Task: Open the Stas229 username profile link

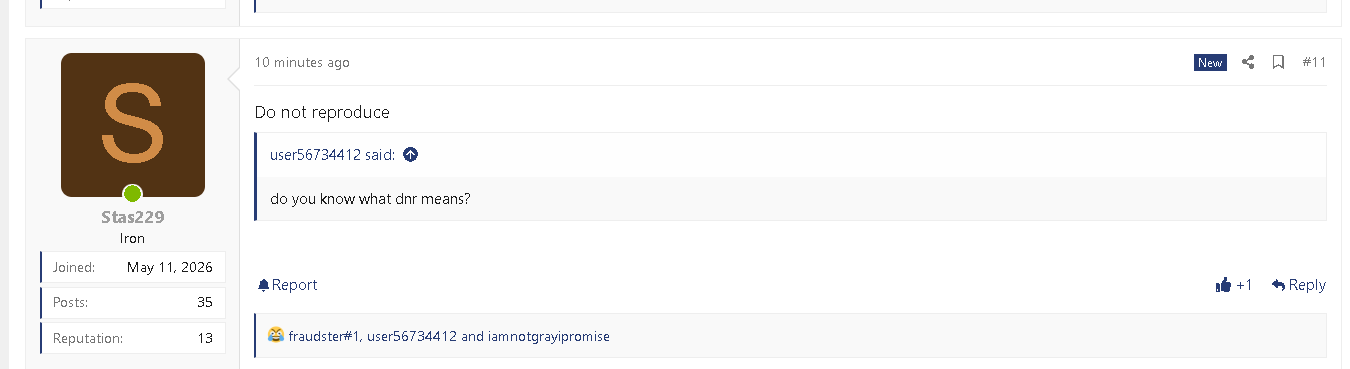Action: click(133, 218)
